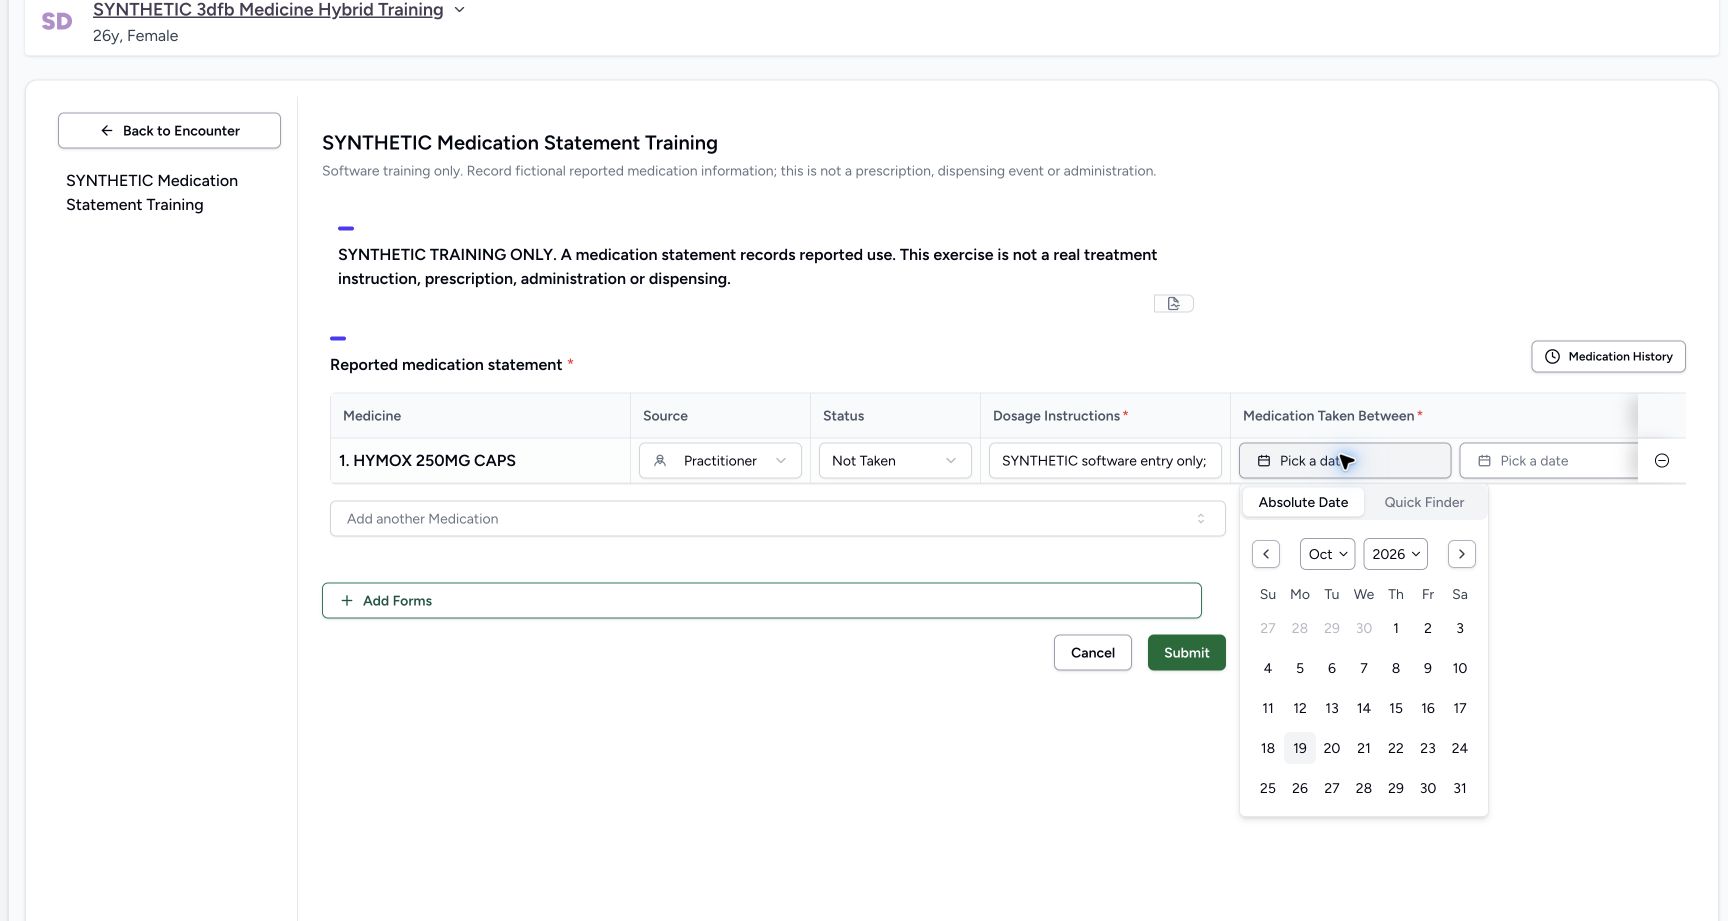Select October 19 in the calendar
Image resolution: width=1728 pixels, height=921 pixels.
(1300, 748)
